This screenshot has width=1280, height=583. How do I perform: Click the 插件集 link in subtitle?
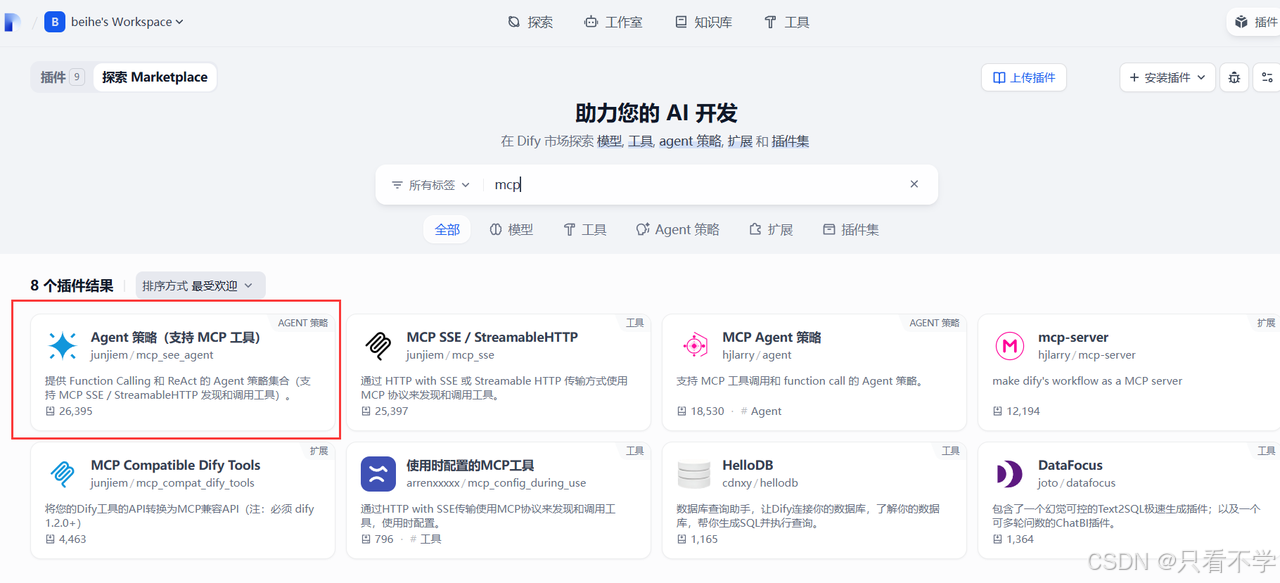pos(790,141)
